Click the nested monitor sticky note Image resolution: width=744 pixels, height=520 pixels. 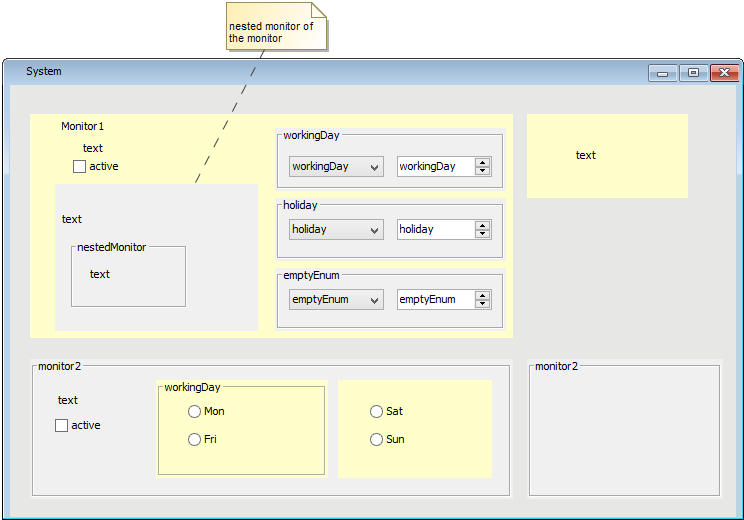point(276,30)
